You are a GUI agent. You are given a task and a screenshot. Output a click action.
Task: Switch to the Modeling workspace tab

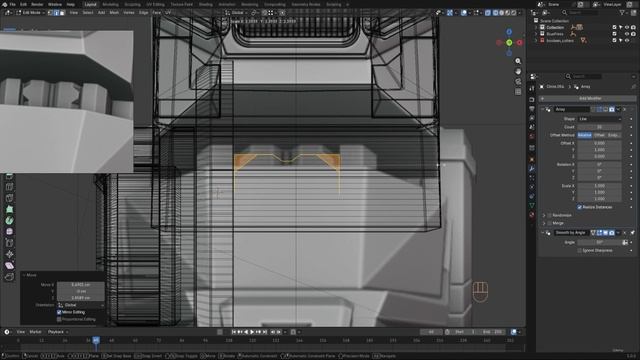tap(110, 4)
